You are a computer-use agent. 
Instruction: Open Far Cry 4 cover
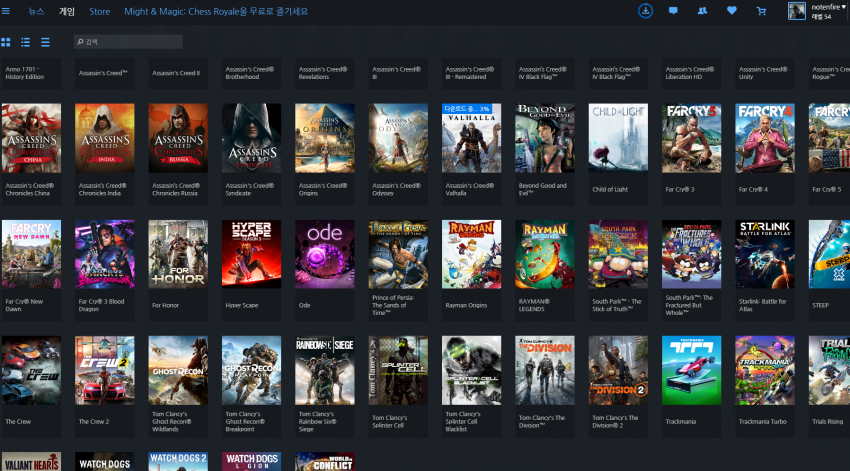pos(765,138)
